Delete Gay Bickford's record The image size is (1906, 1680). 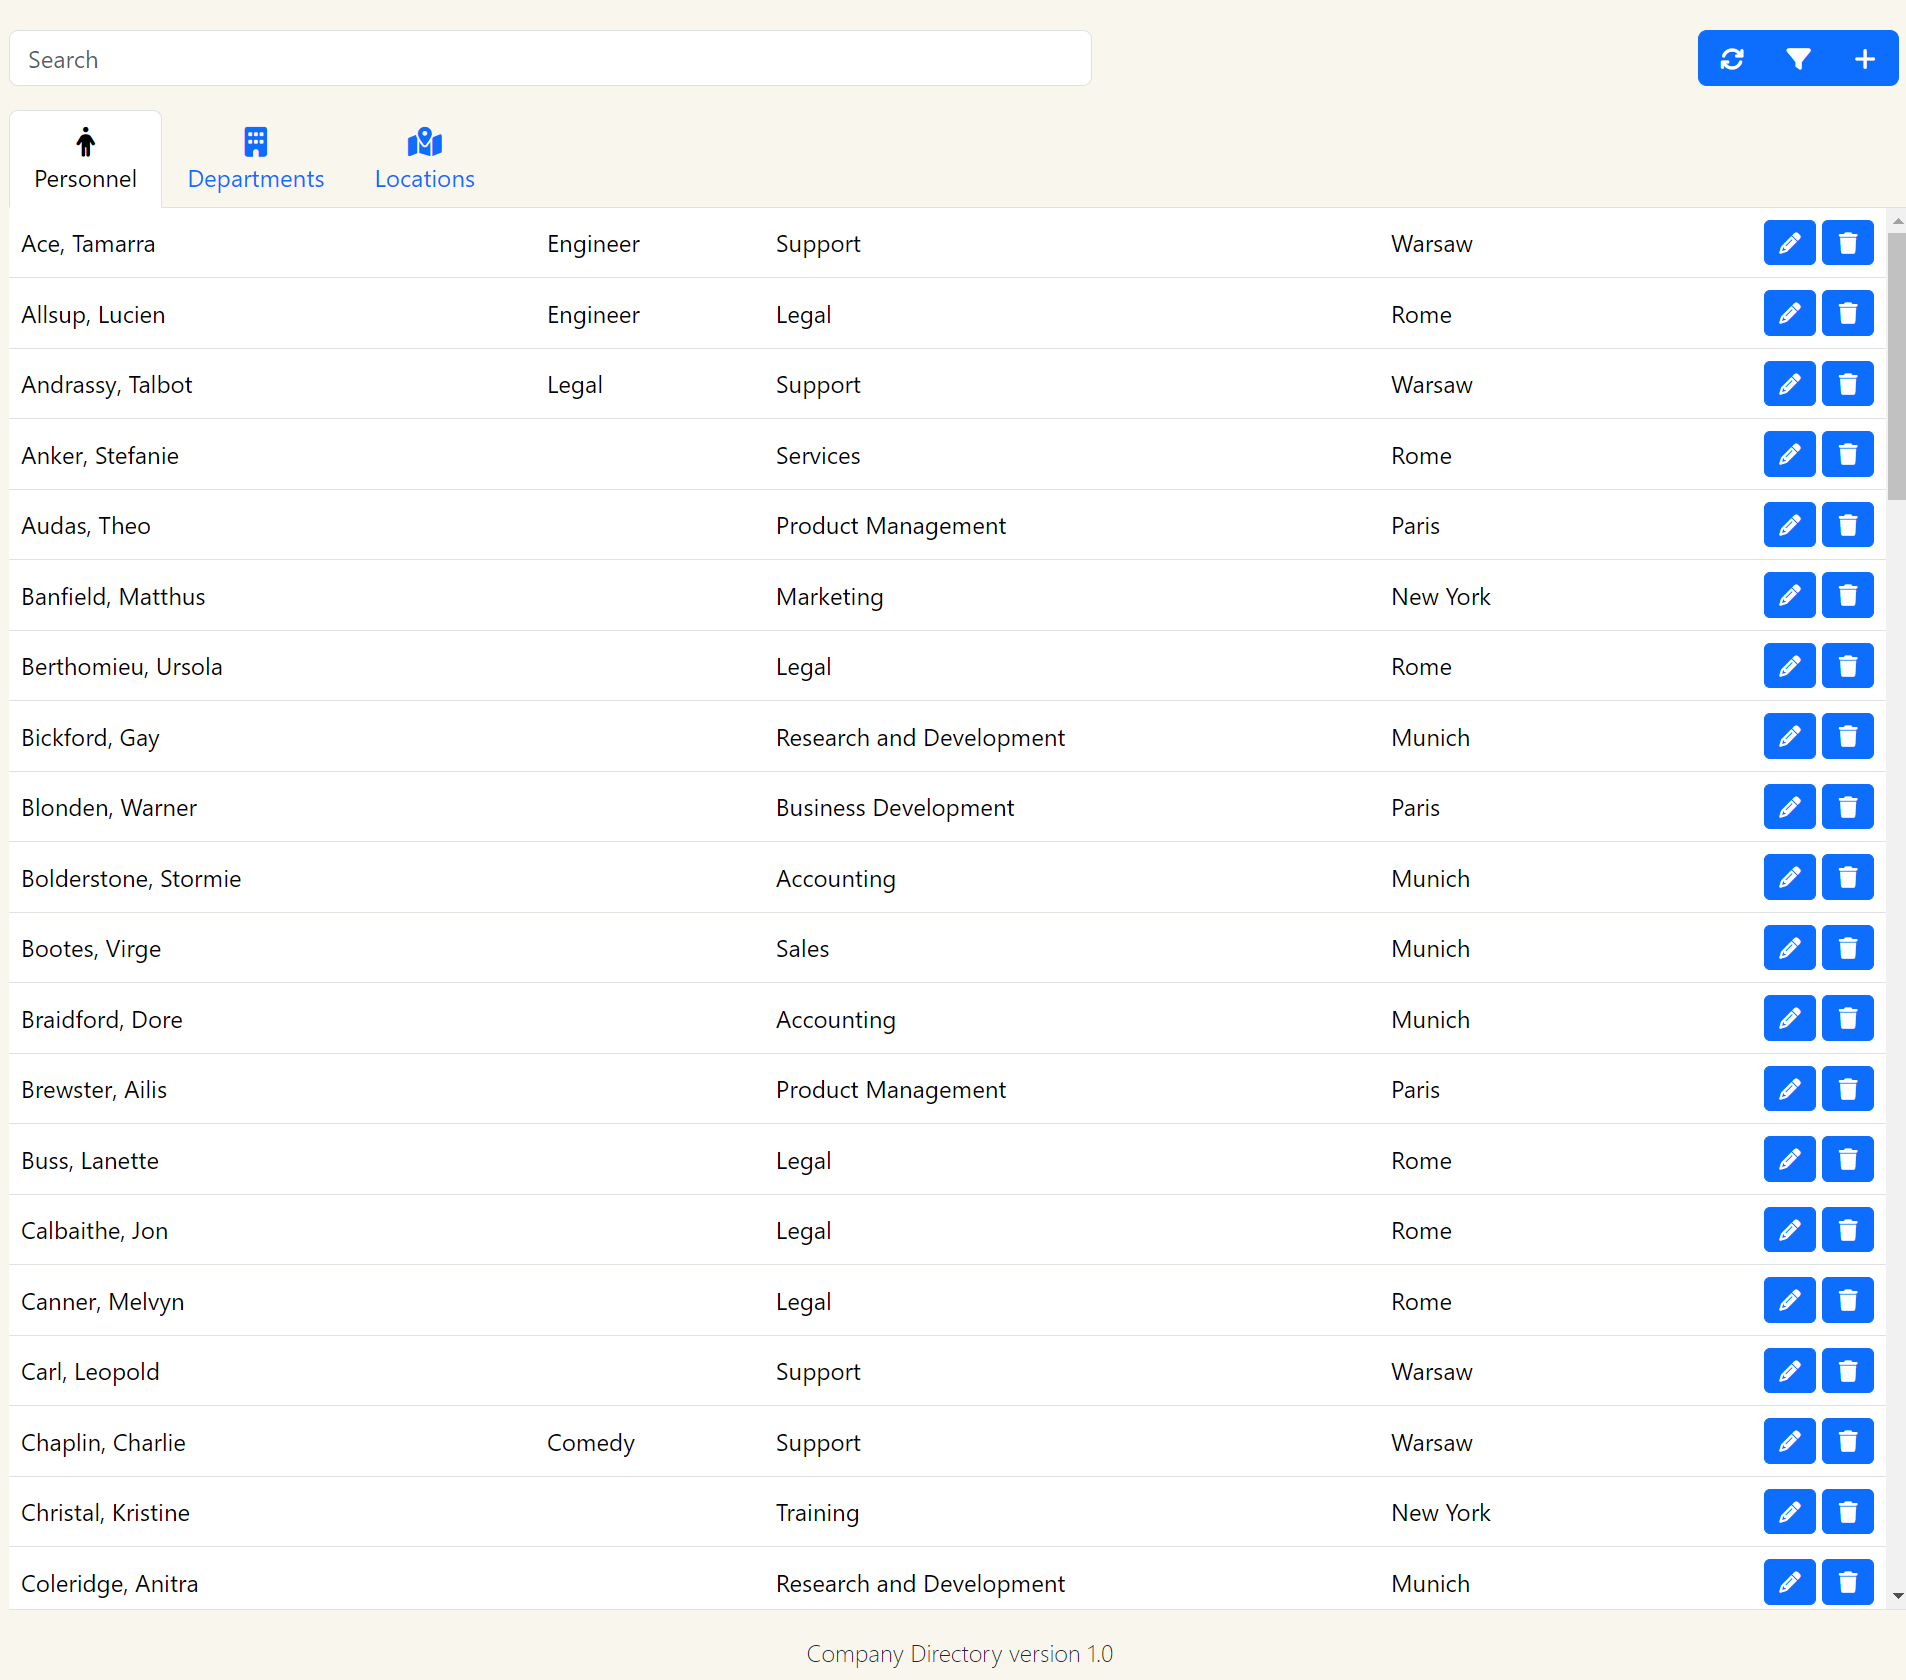(x=1847, y=736)
